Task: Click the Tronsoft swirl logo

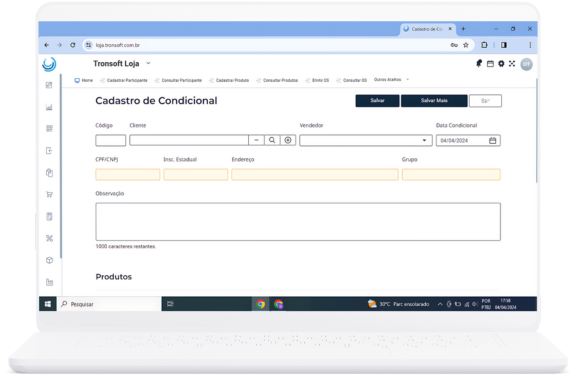Action: click(x=49, y=64)
